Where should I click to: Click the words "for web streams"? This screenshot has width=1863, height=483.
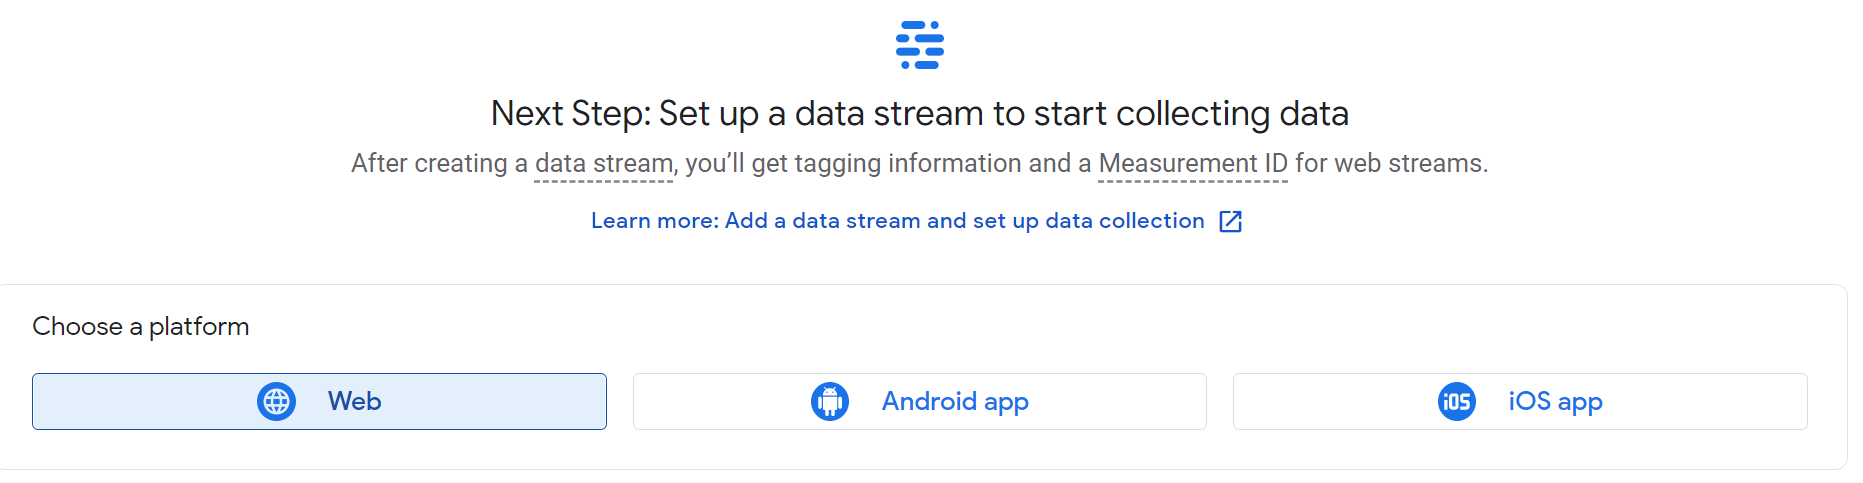[x=1390, y=164]
